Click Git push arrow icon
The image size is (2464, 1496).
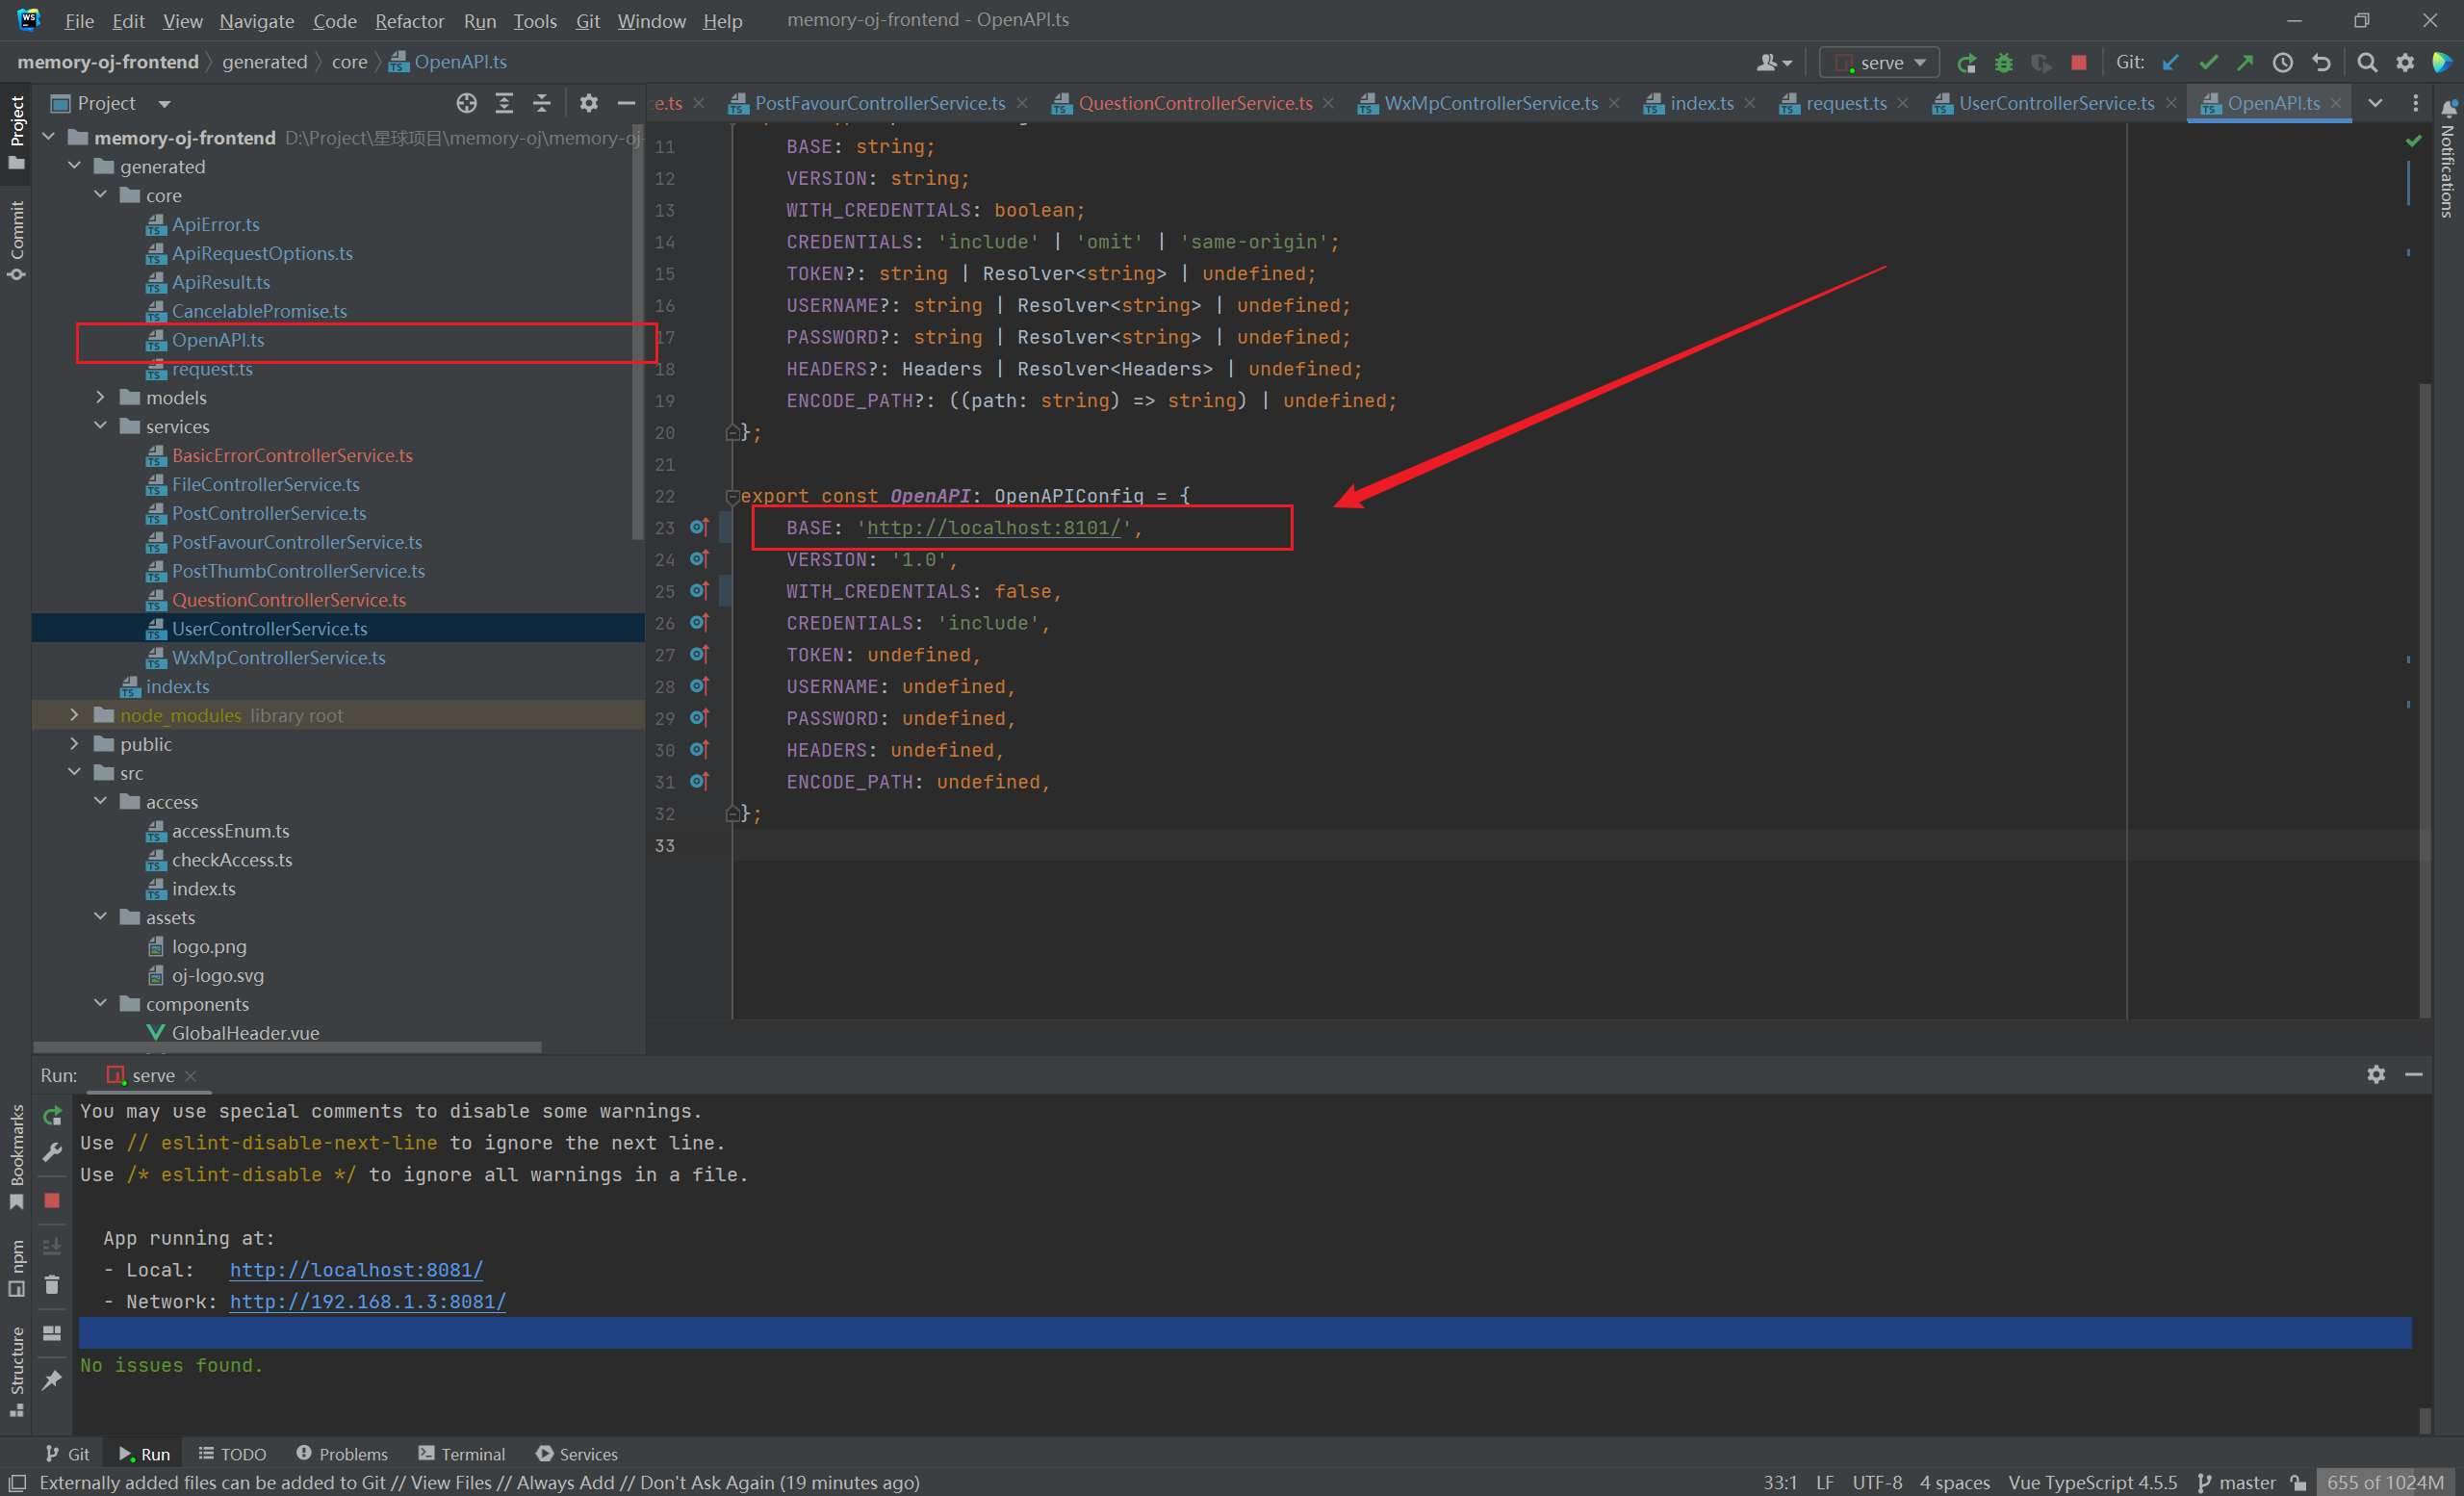2245,63
